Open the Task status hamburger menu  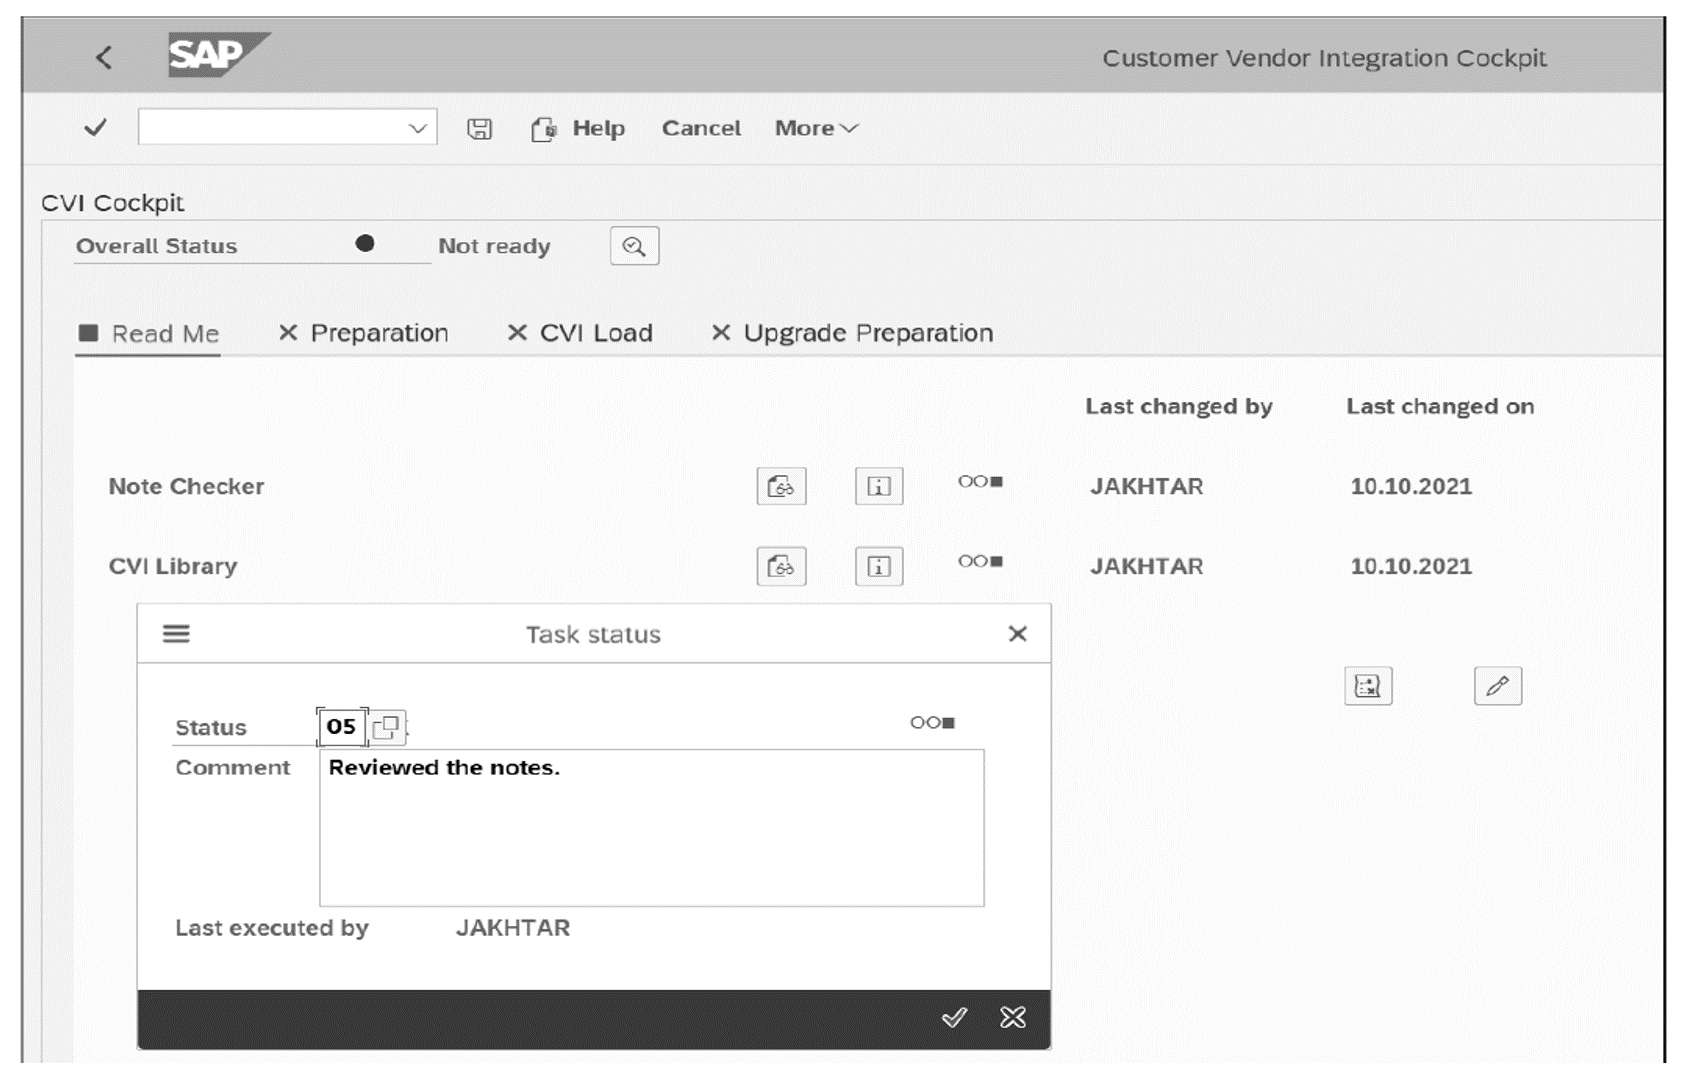(x=176, y=633)
